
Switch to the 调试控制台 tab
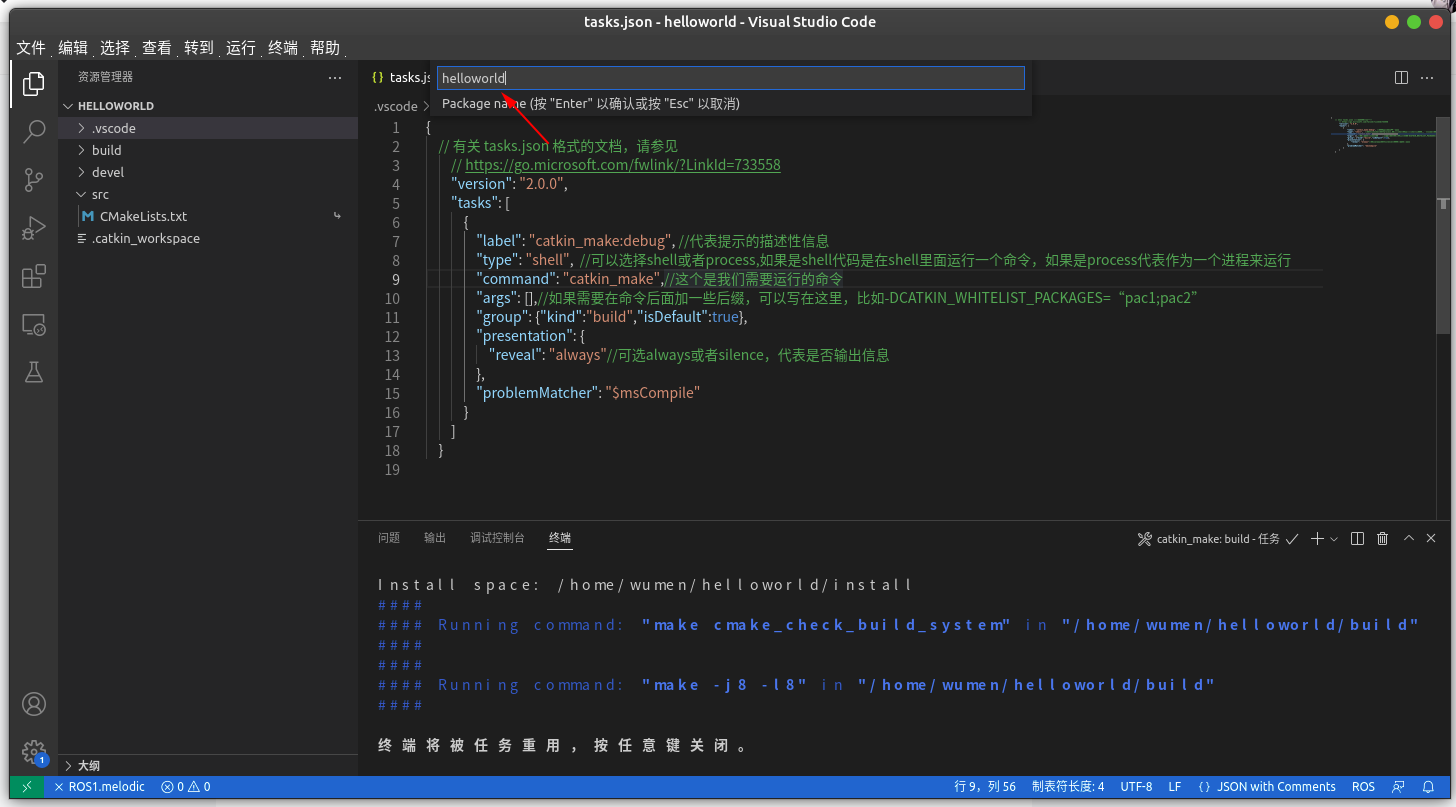coord(497,537)
